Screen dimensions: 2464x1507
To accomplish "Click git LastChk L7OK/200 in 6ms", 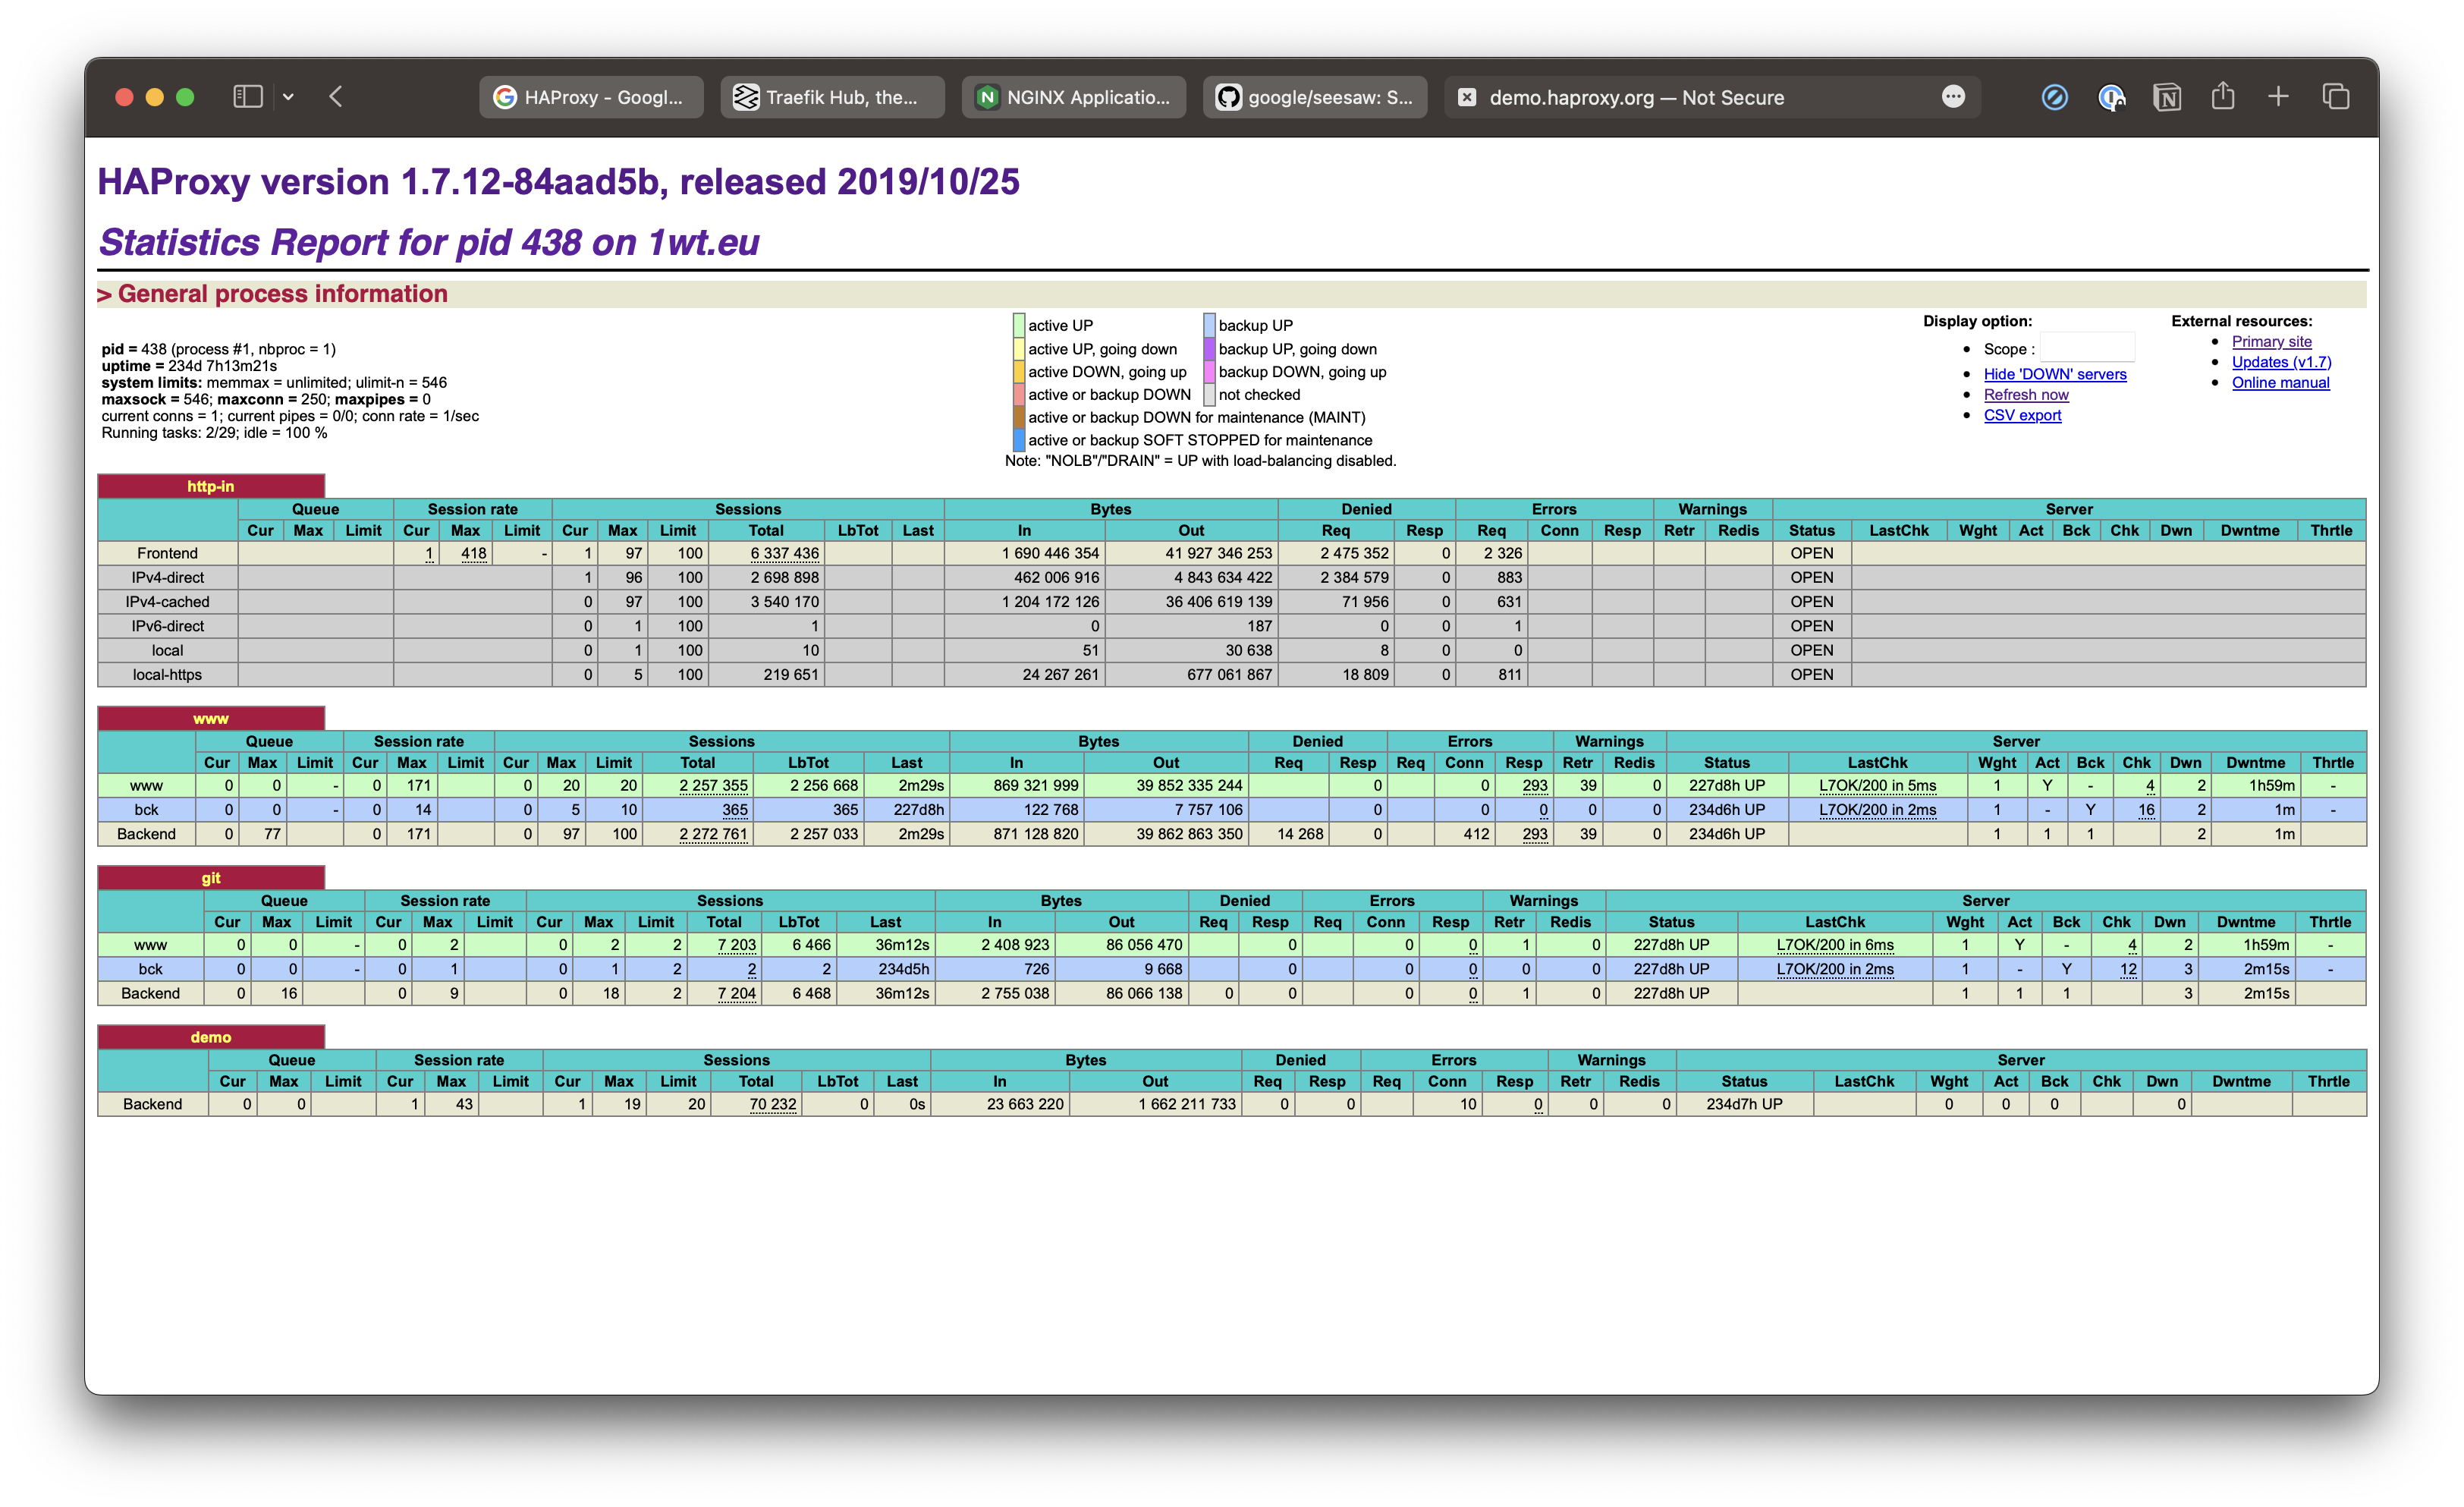I will pyautogui.click(x=1835, y=944).
